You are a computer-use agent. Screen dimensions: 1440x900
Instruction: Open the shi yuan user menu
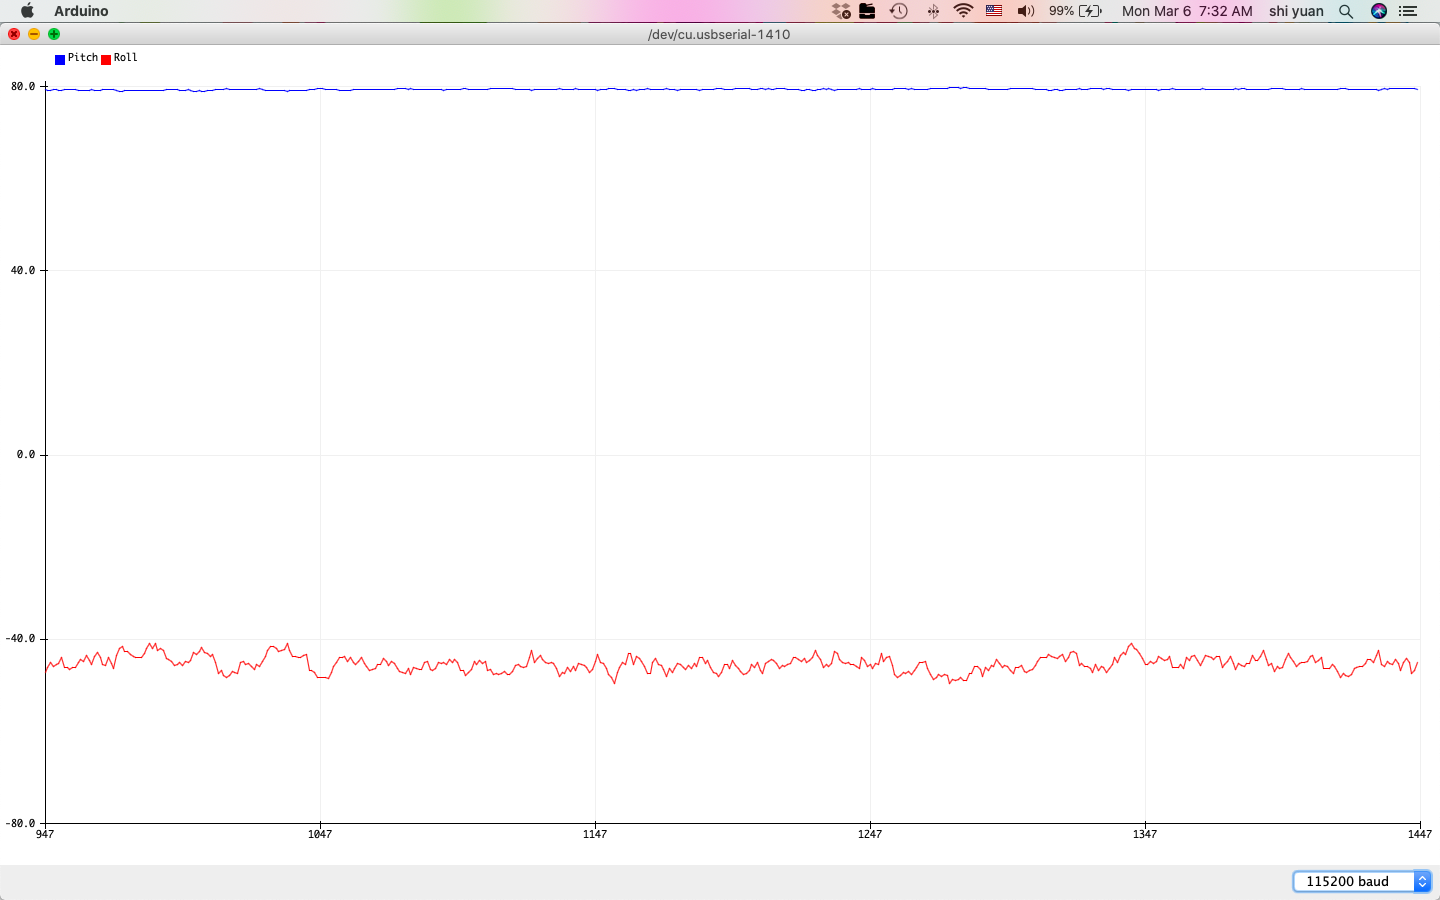(x=1296, y=11)
